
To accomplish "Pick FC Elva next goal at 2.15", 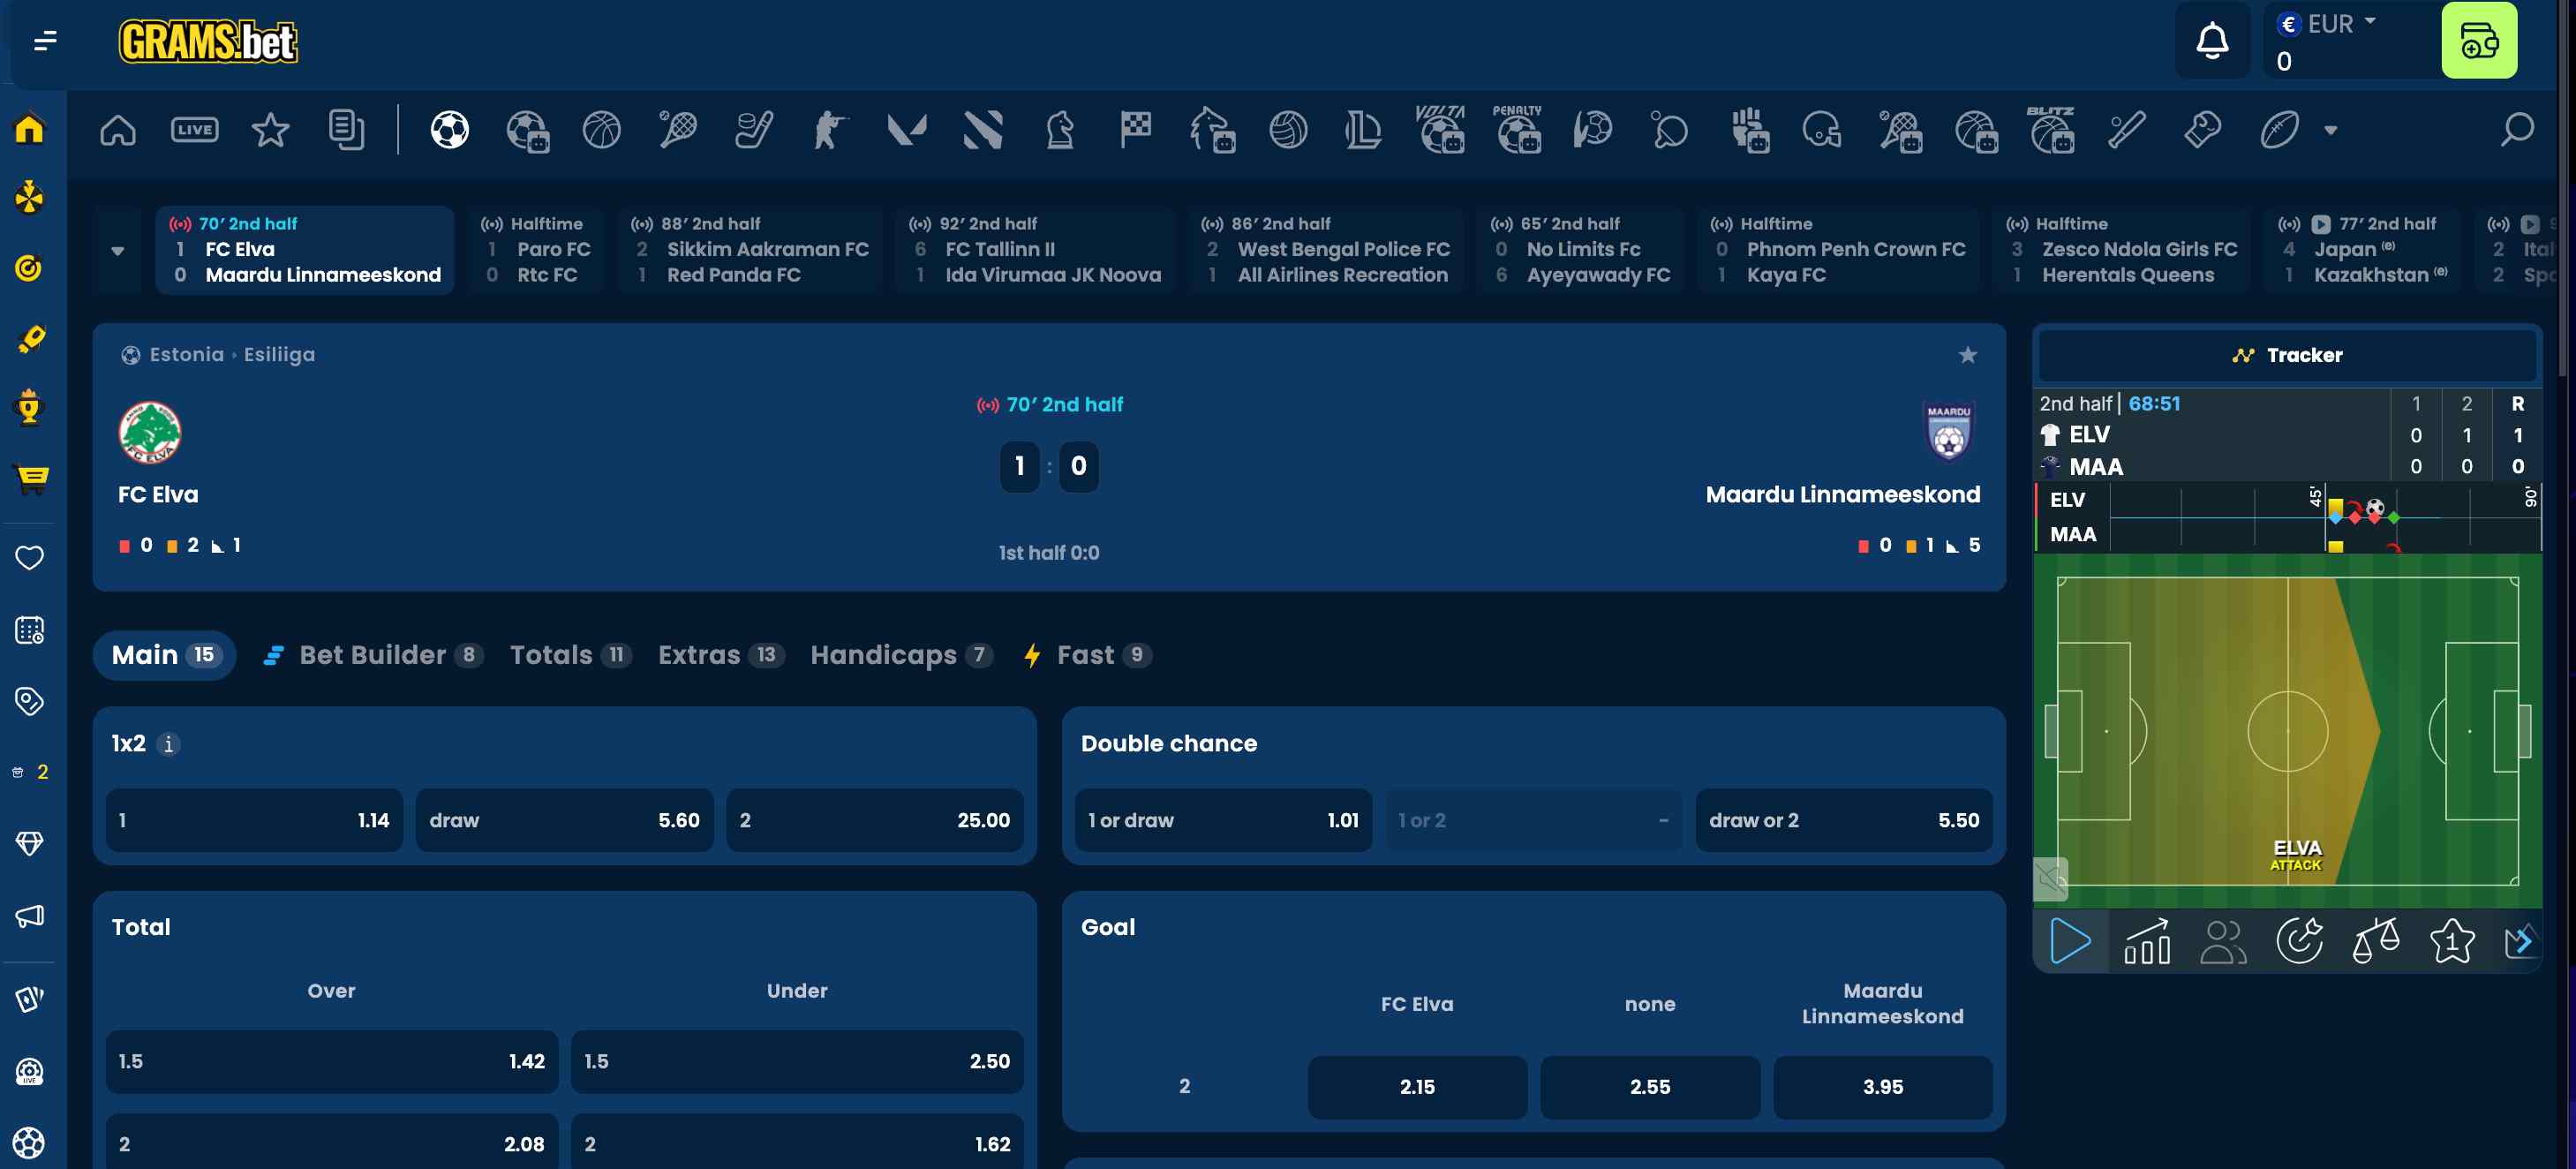I will pyautogui.click(x=1417, y=1087).
